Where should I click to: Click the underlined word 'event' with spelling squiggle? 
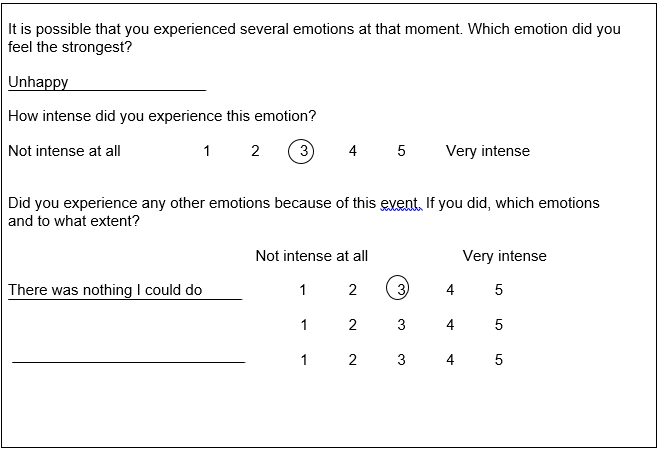coord(401,203)
